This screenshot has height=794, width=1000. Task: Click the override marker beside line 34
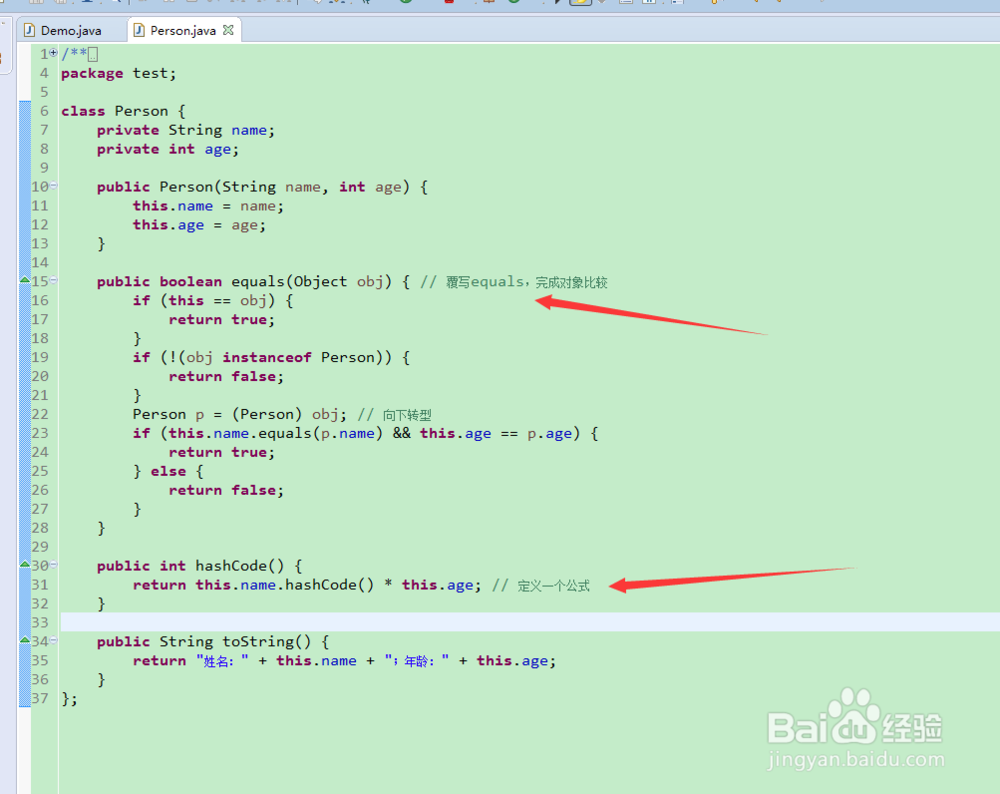click(x=25, y=639)
